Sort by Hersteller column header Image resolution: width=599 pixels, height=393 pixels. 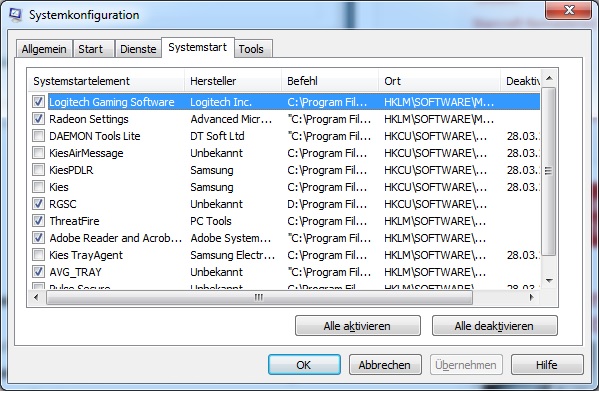tap(233, 81)
